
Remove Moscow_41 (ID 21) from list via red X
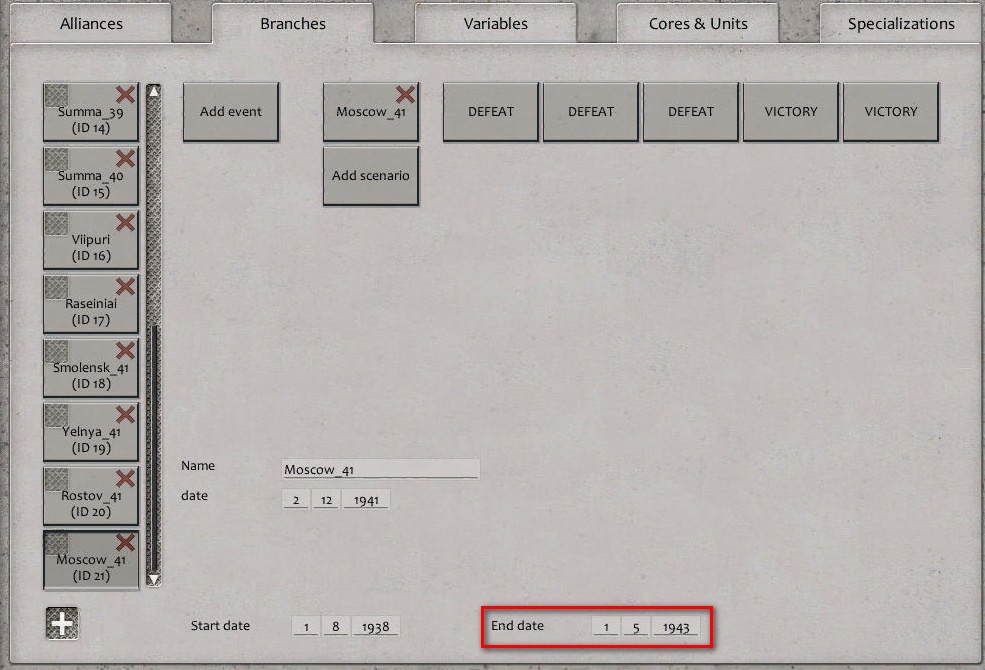tap(126, 543)
